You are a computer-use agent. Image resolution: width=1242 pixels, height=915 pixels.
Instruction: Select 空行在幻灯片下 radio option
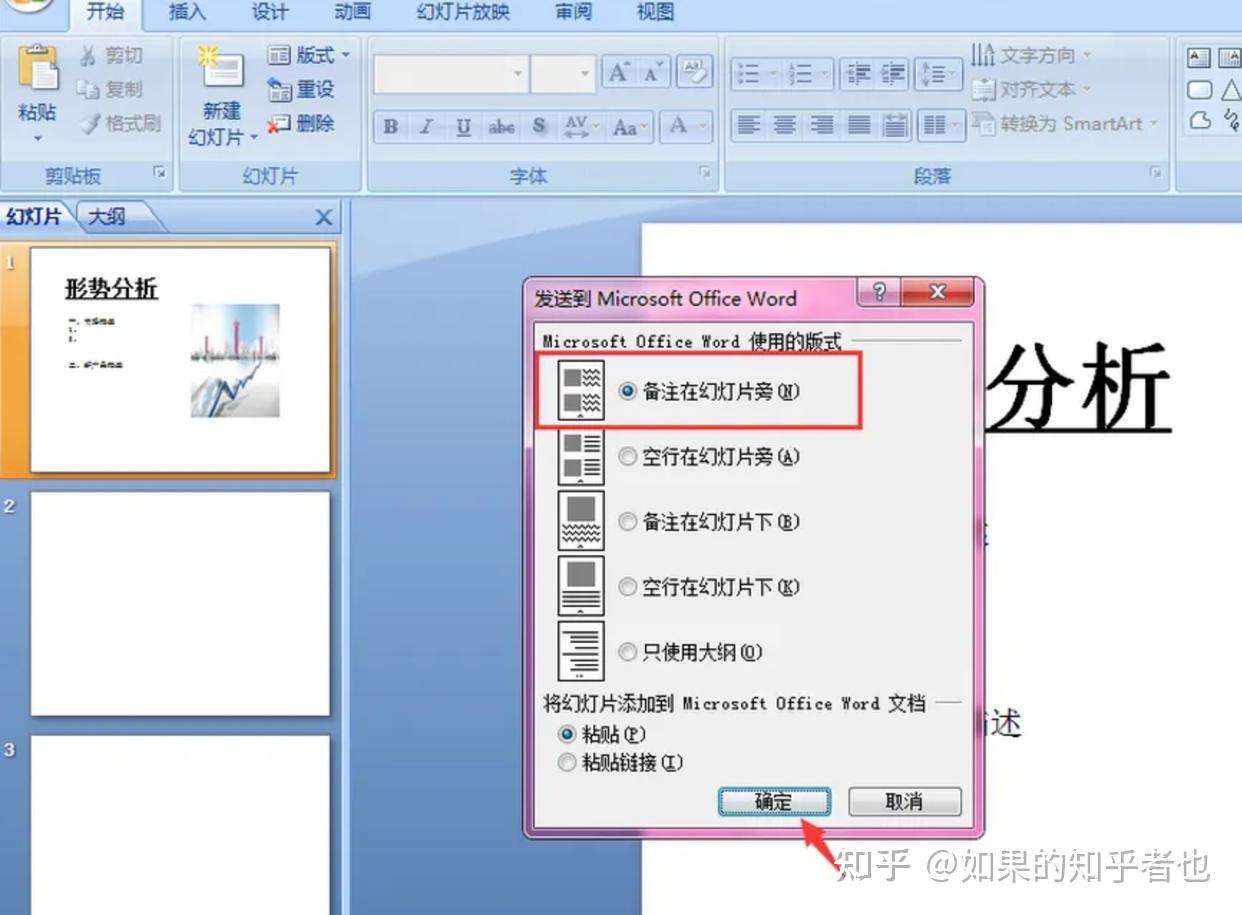pos(711,587)
